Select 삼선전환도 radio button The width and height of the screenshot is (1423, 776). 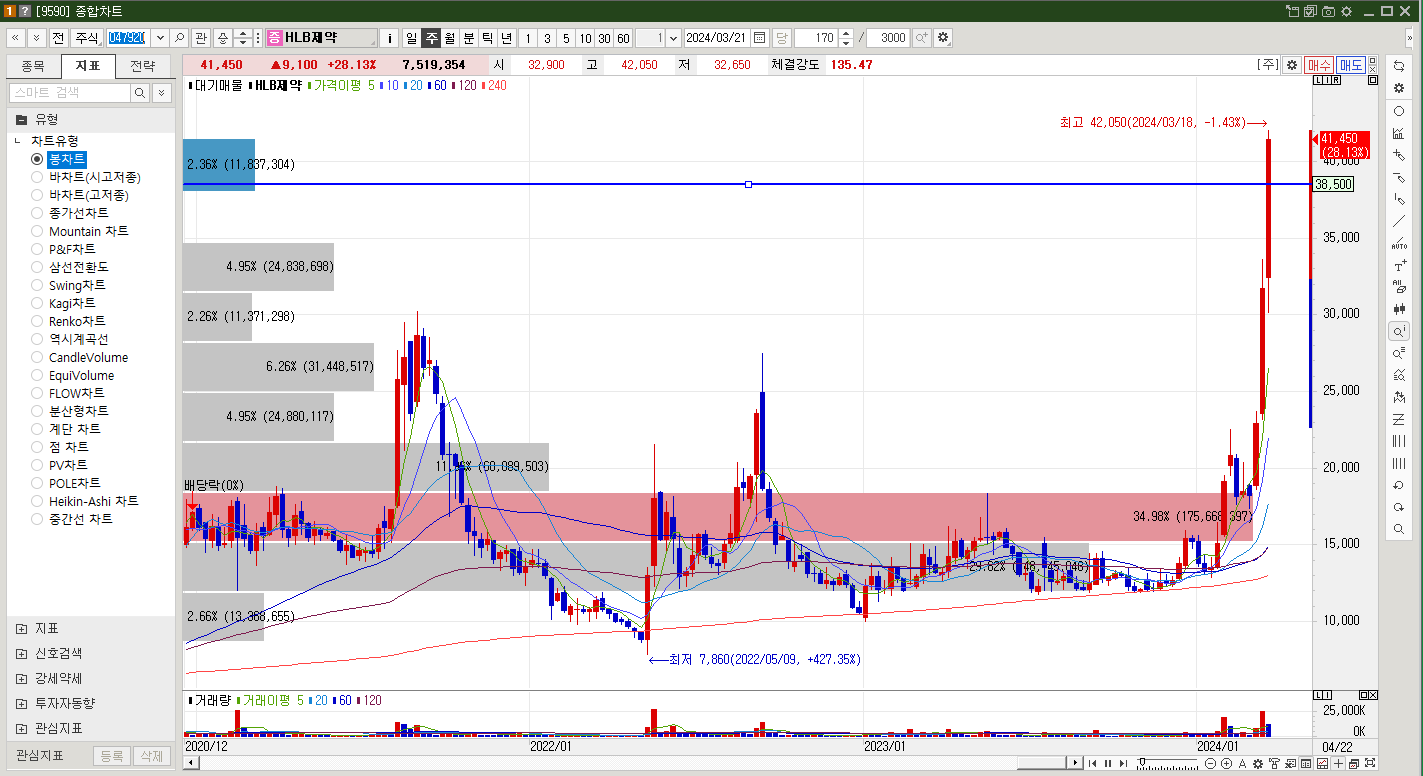point(38,267)
